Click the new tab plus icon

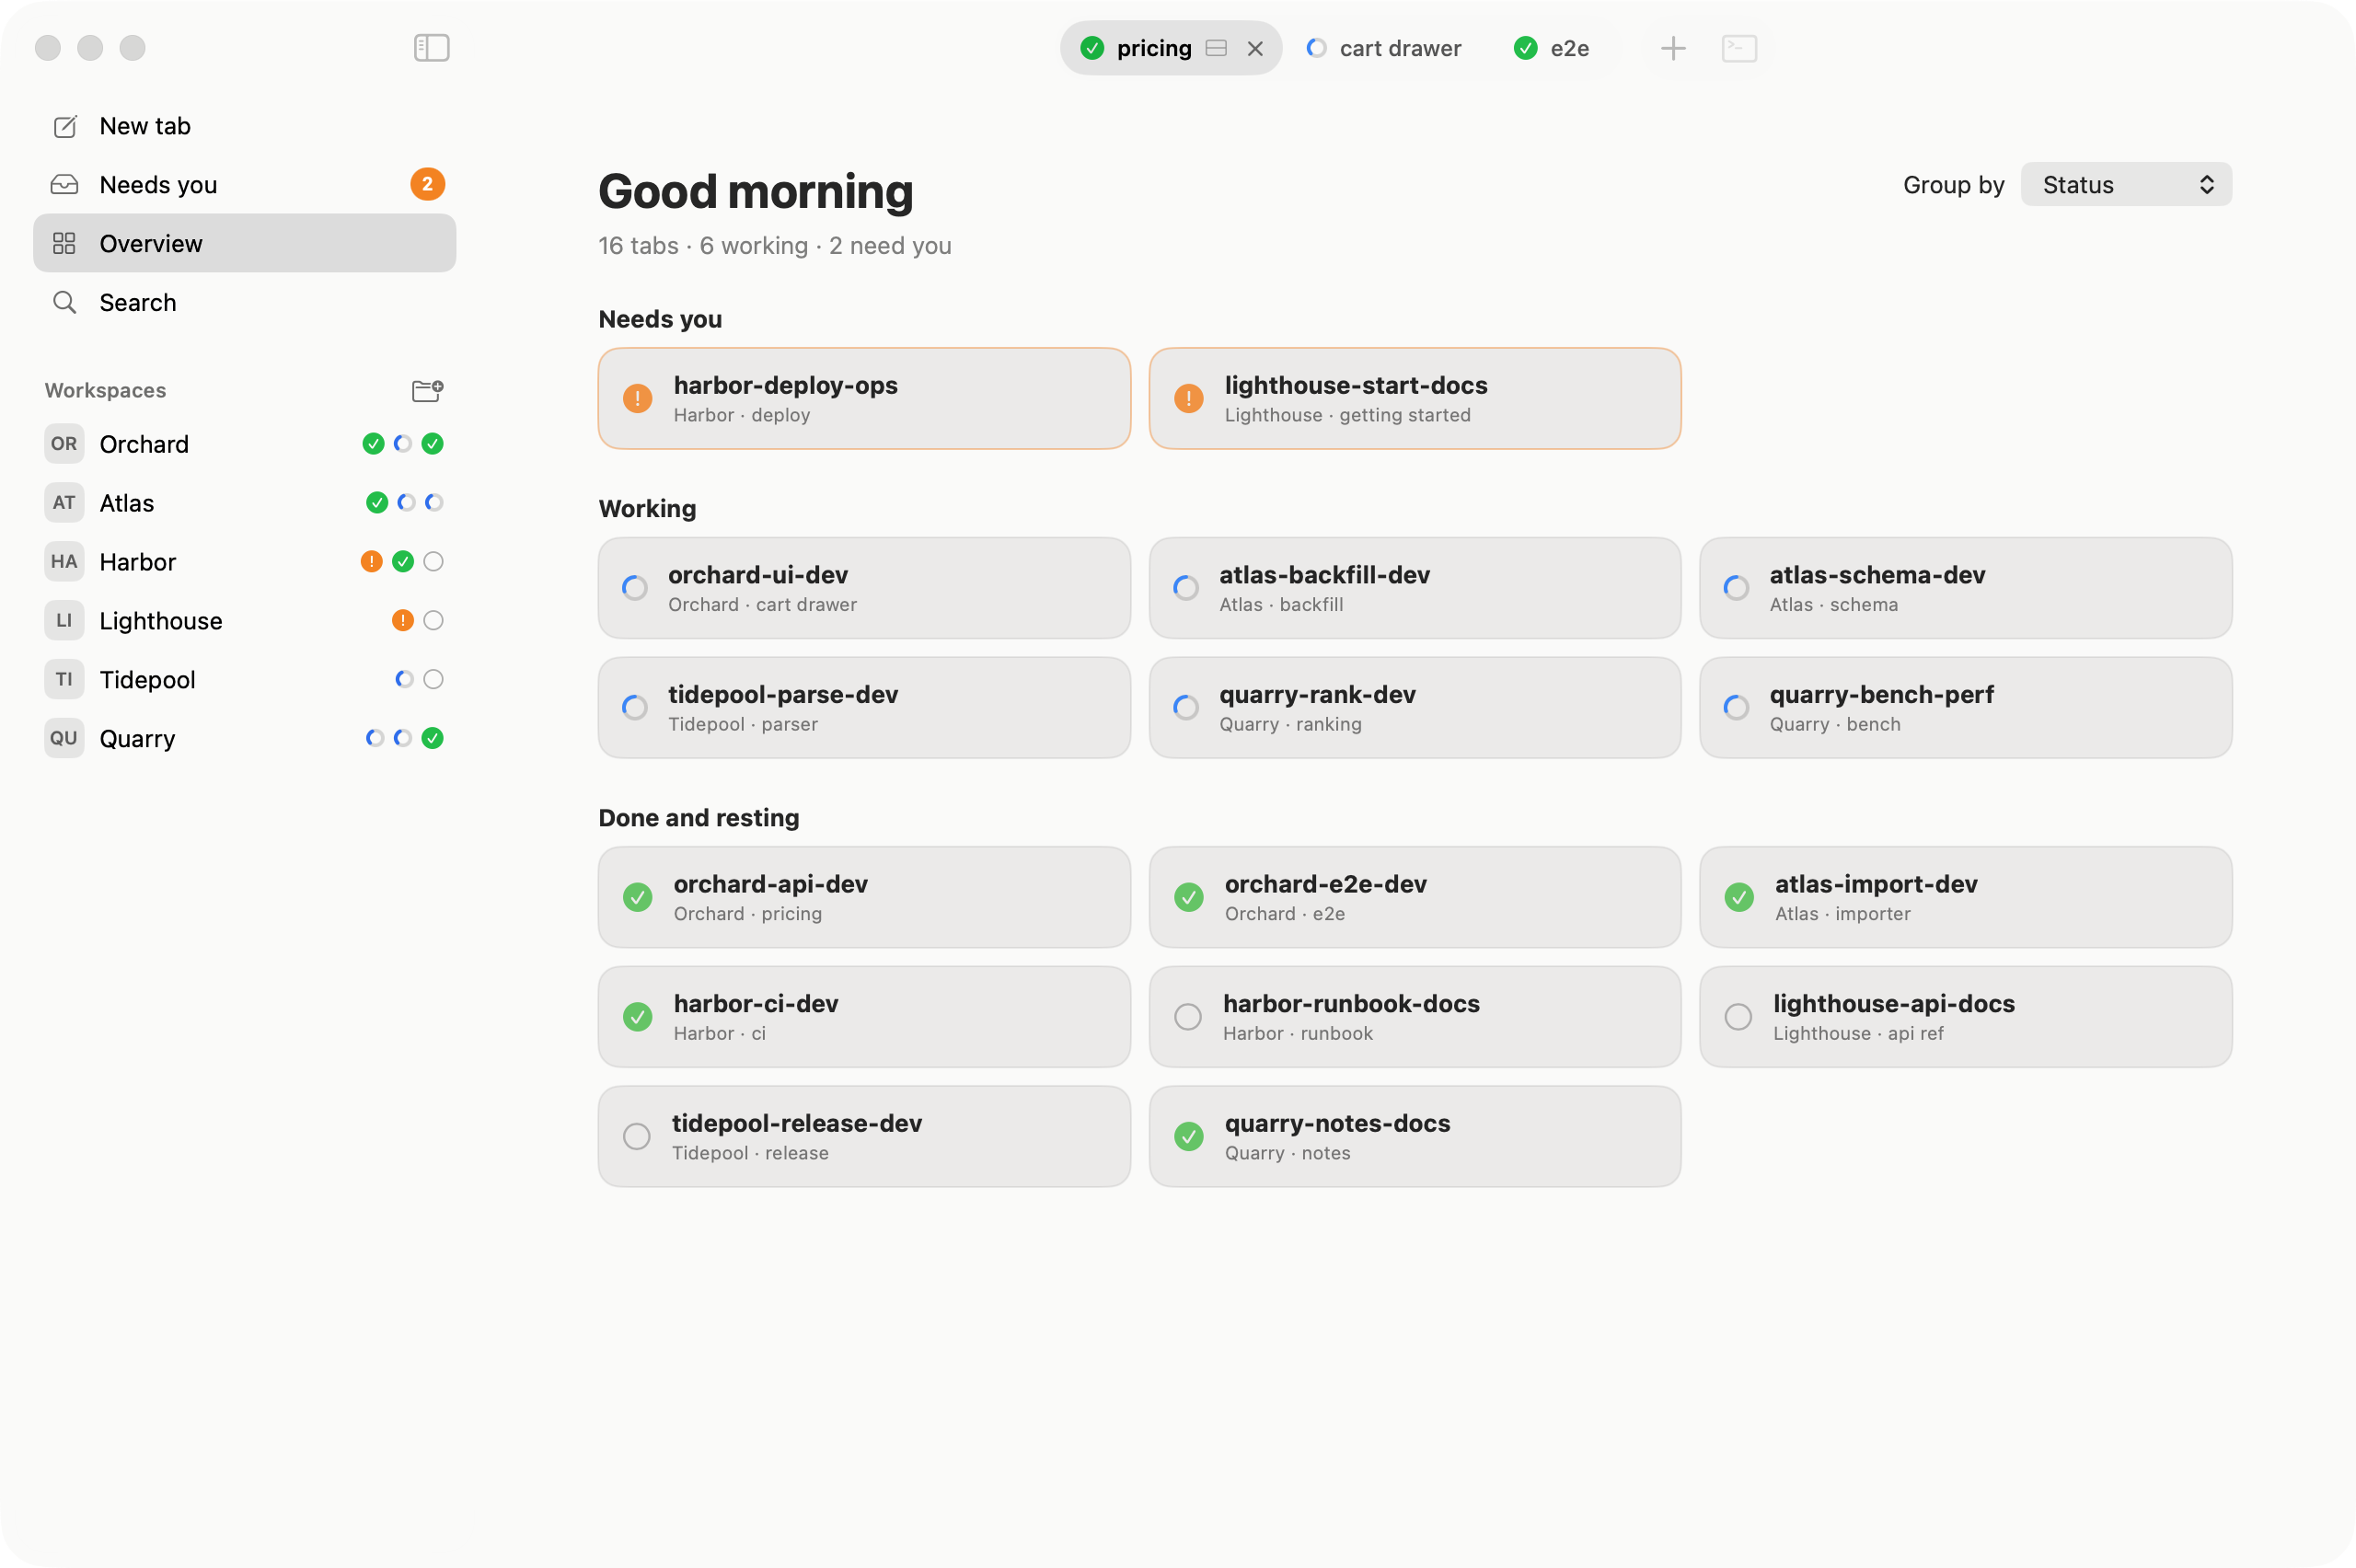click(1672, 48)
